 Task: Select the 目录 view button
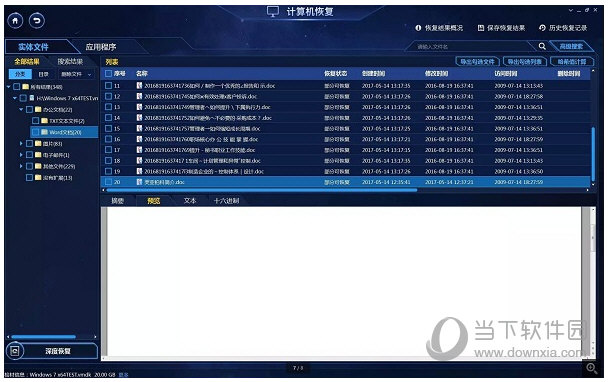tap(44, 74)
